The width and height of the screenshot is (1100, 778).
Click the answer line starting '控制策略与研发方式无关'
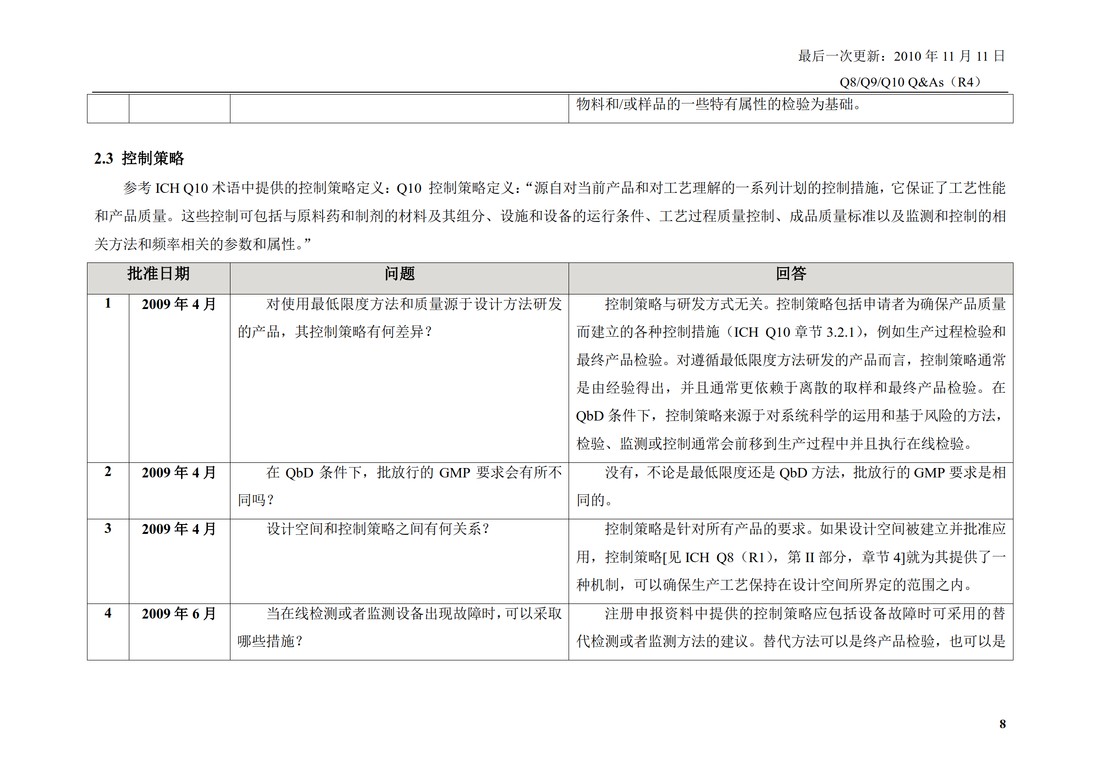pyautogui.click(x=805, y=304)
